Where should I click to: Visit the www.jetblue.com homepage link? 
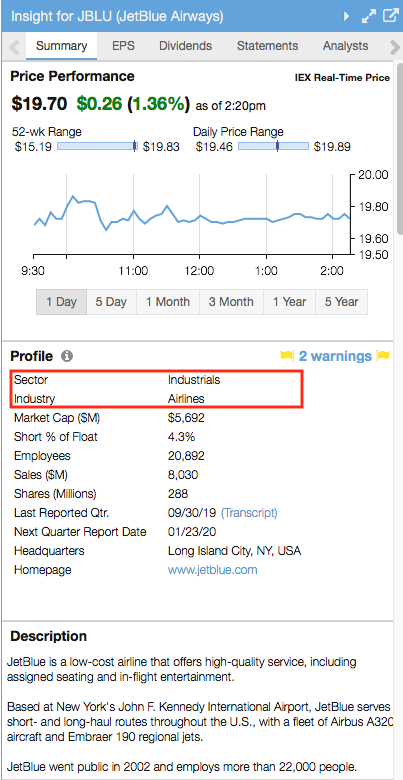212,570
